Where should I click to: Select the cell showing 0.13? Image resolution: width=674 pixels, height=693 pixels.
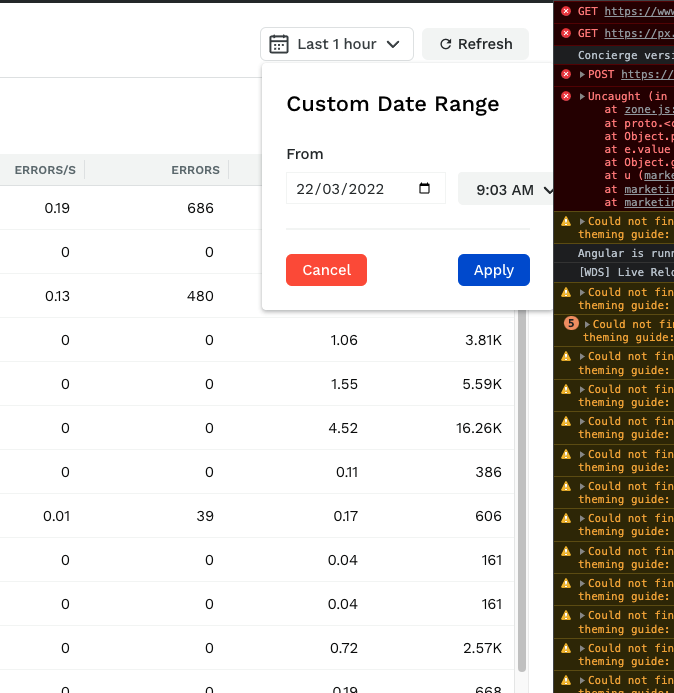click(57, 296)
